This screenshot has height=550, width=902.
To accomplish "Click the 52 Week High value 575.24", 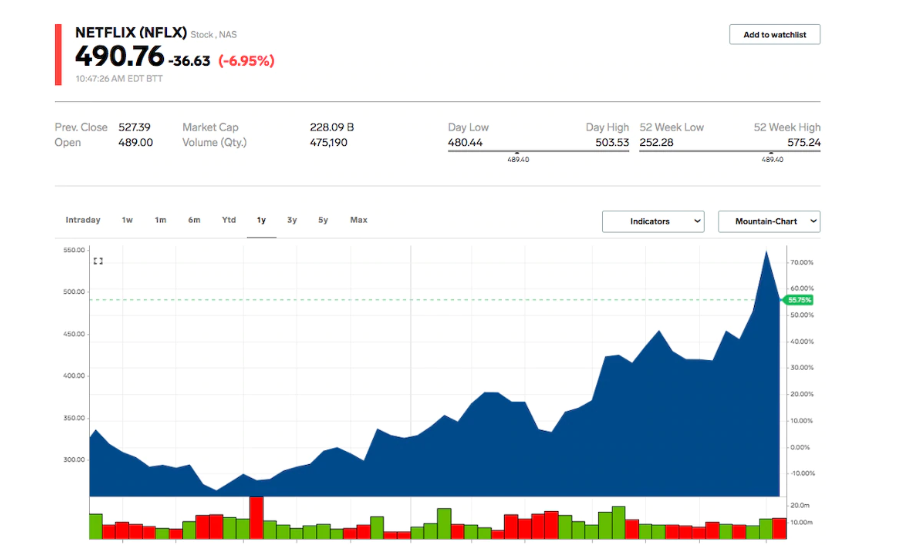I will (804, 143).
